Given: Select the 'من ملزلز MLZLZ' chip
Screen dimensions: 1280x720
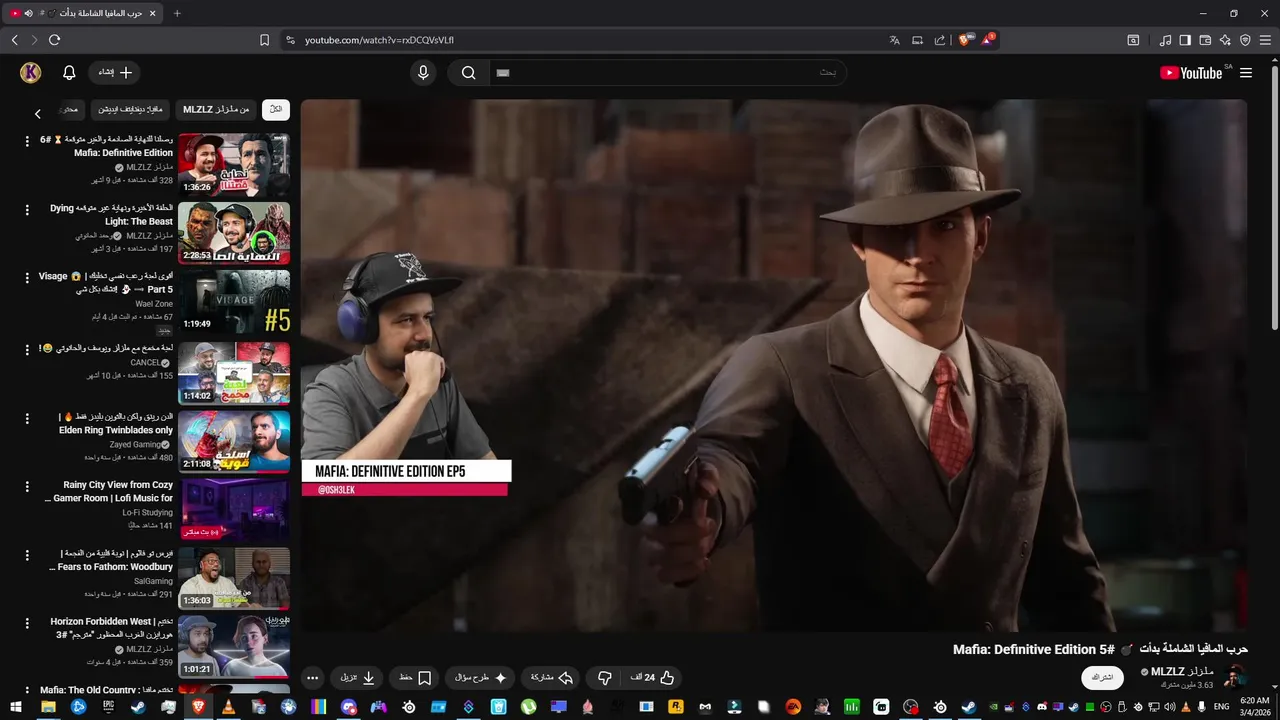Looking at the screenshot, I should coord(216,109).
